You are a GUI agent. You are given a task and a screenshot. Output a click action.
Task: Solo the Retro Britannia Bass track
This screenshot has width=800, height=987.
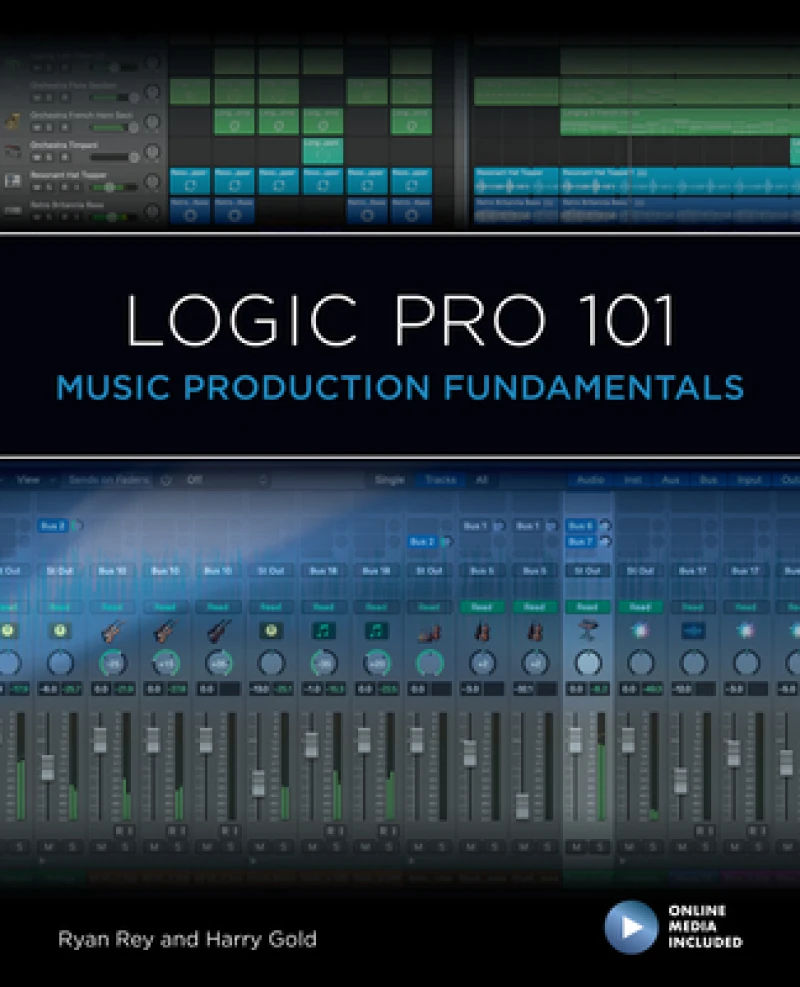47,217
